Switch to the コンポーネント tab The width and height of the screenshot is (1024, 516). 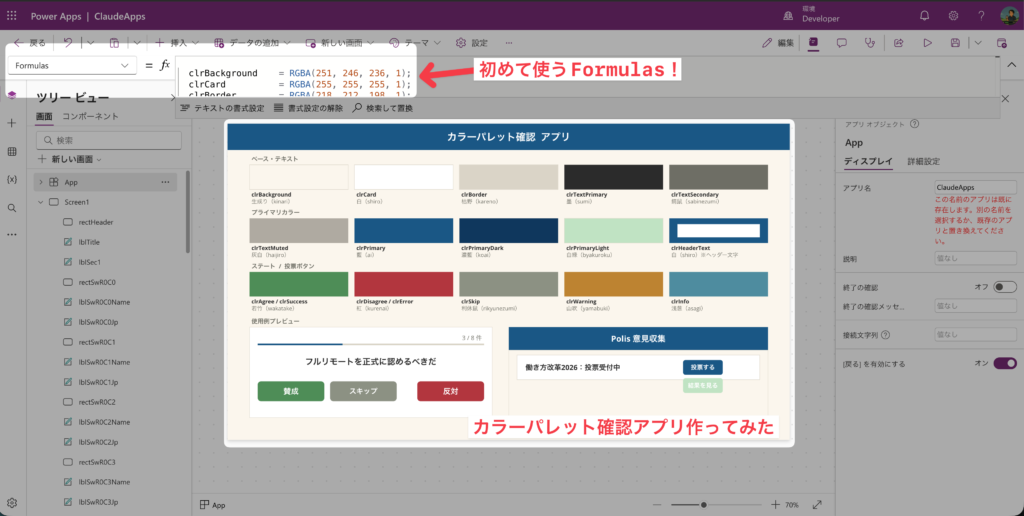click(x=90, y=117)
